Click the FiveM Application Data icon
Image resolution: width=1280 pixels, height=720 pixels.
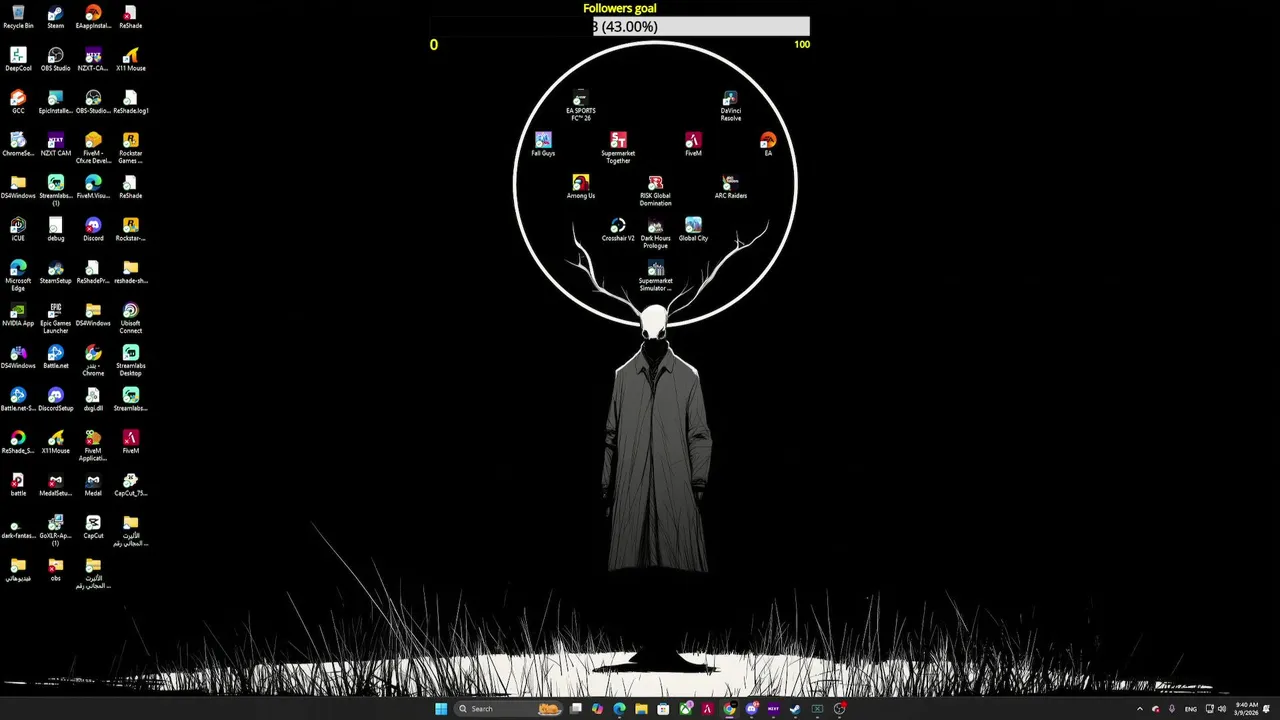[x=93, y=445]
